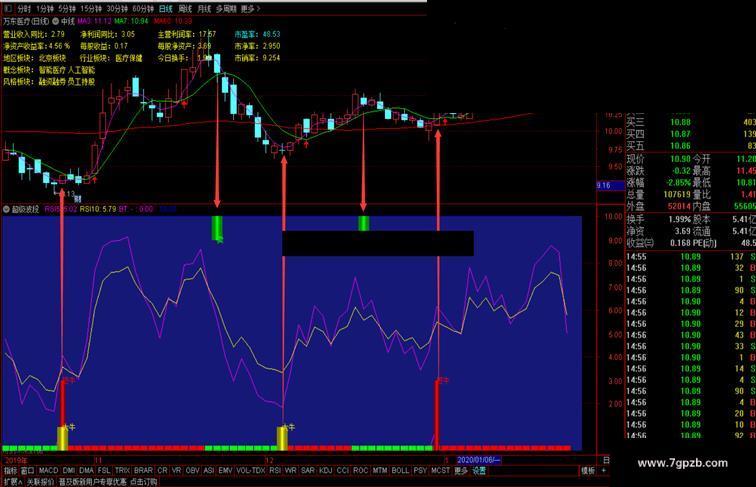Select the 60分钟 period
The width and height of the screenshot is (756, 487).
(x=143, y=9)
